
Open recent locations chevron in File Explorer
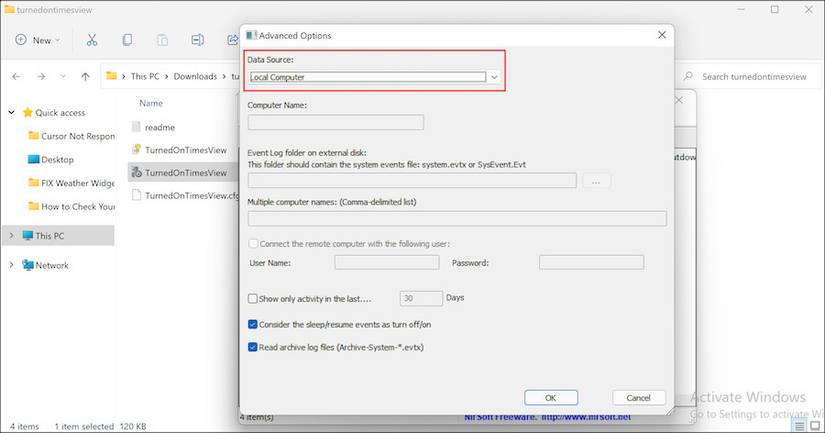coord(63,77)
